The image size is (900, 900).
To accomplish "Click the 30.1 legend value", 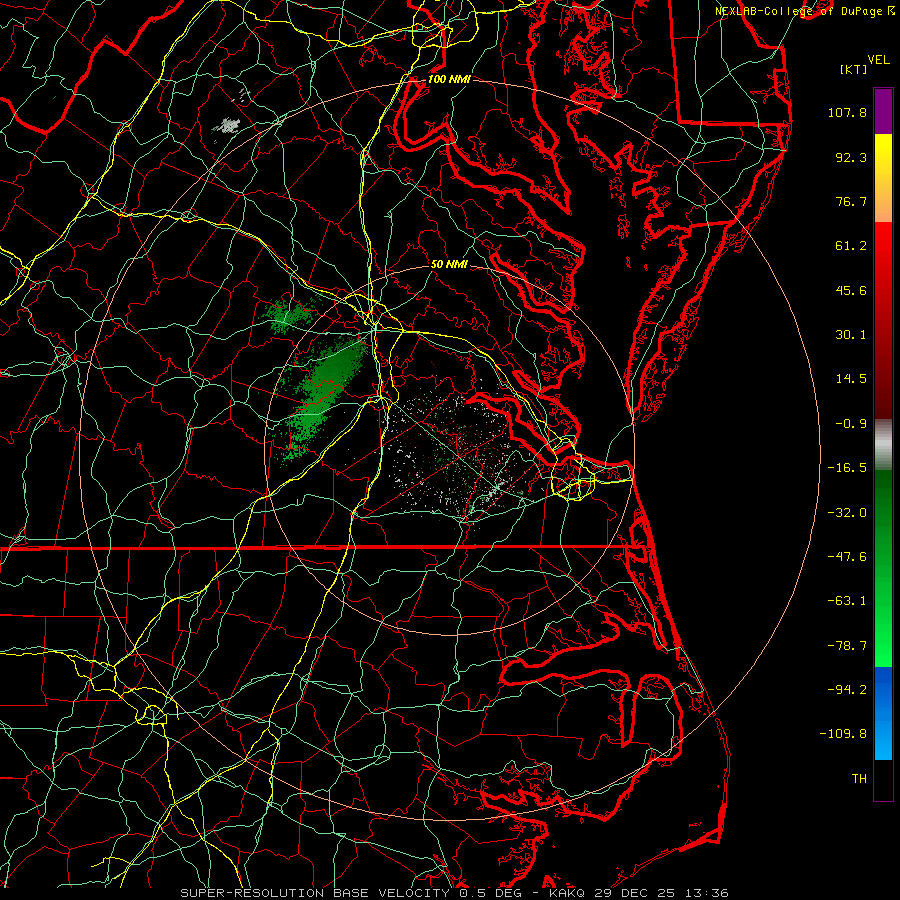I will point(851,335).
